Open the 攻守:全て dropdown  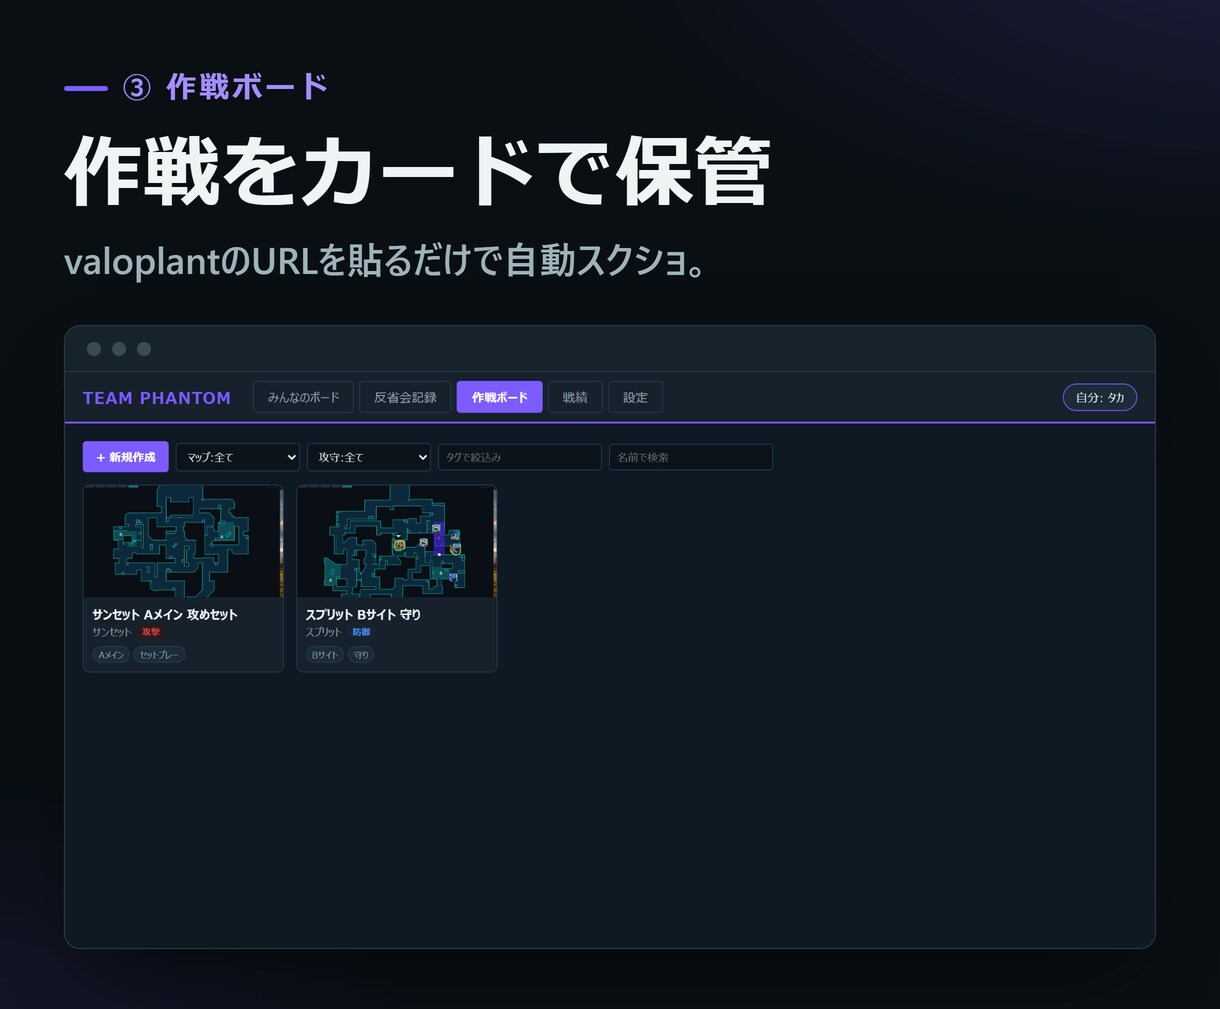[369, 457]
